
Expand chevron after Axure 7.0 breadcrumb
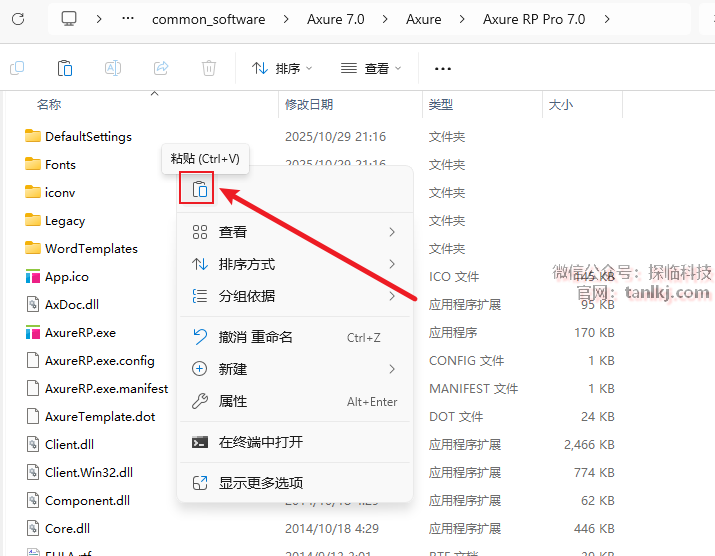click(x=385, y=19)
